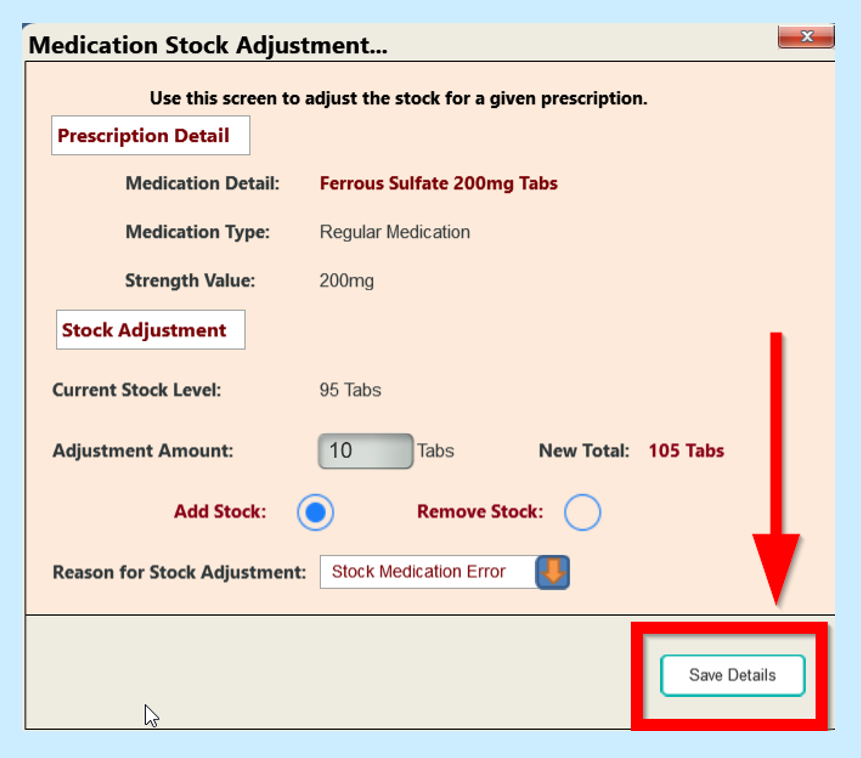Click the Prescription Detail section header
Viewport: 861px width, 758px height.
[x=150, y=136]
